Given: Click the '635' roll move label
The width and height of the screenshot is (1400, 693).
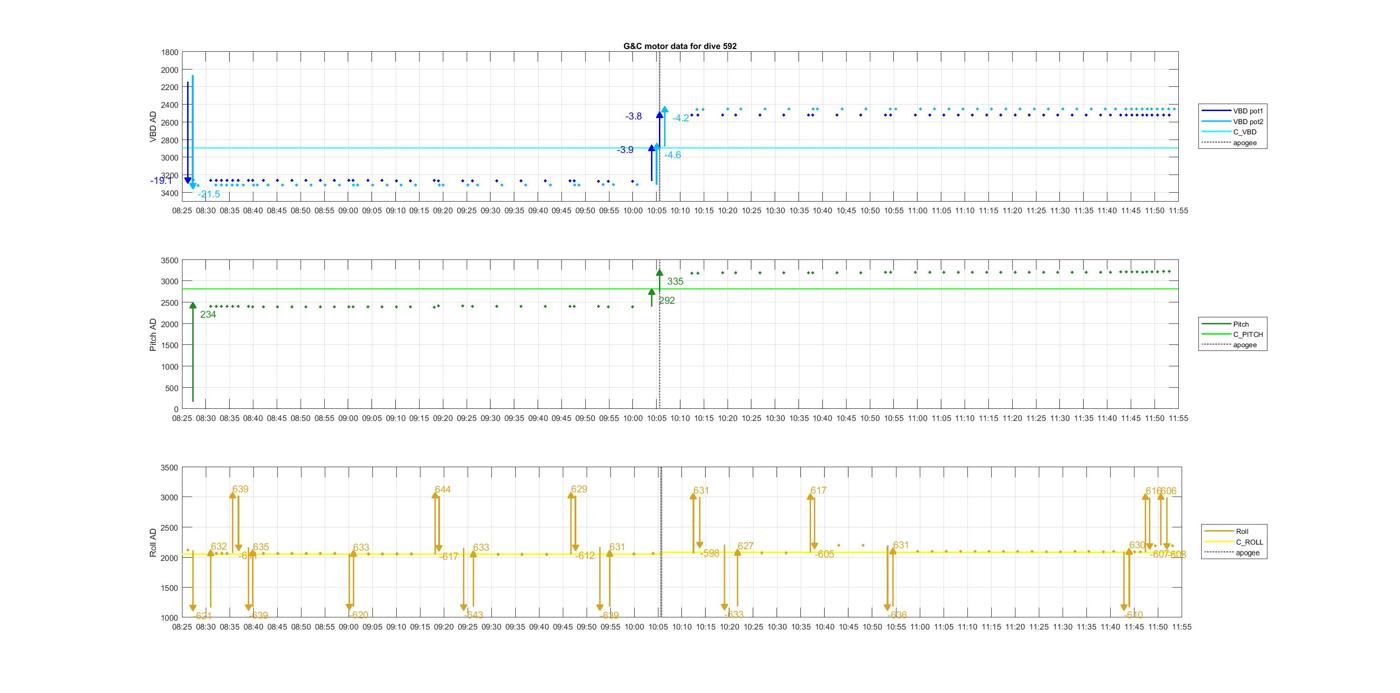Looking at the screenshot, I should [x=261, y=547].
